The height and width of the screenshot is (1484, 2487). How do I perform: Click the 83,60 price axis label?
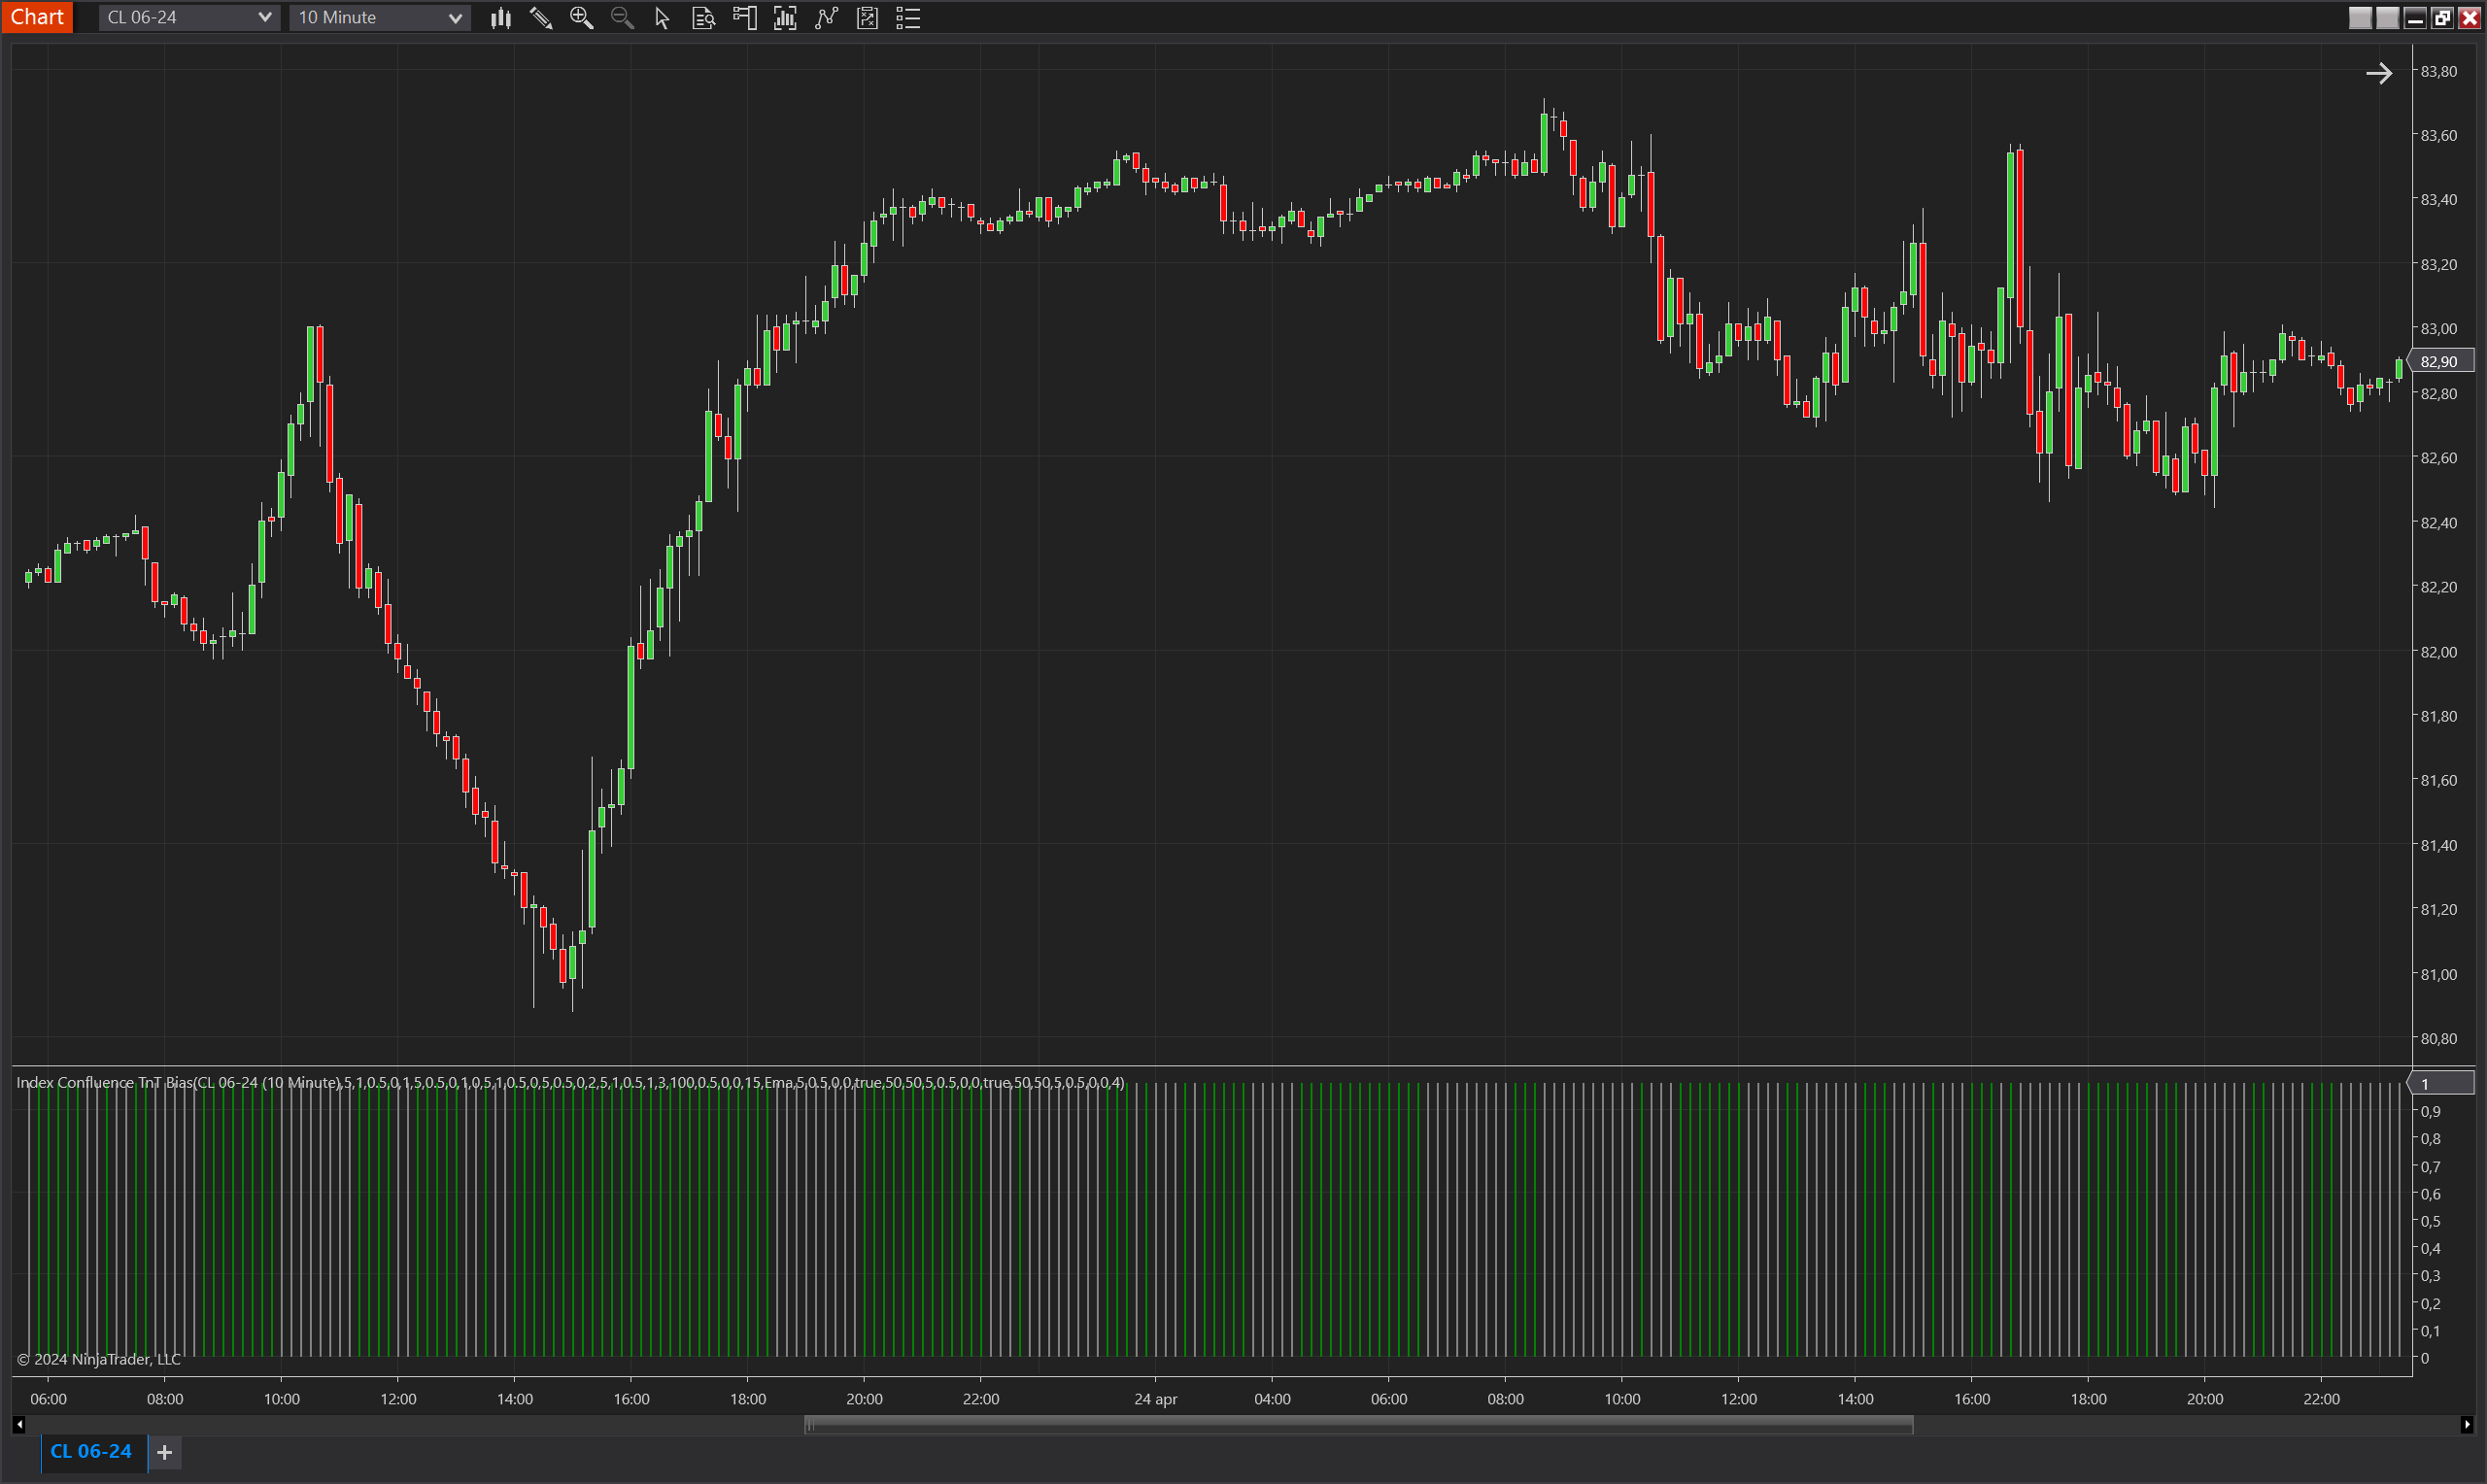2438,135
